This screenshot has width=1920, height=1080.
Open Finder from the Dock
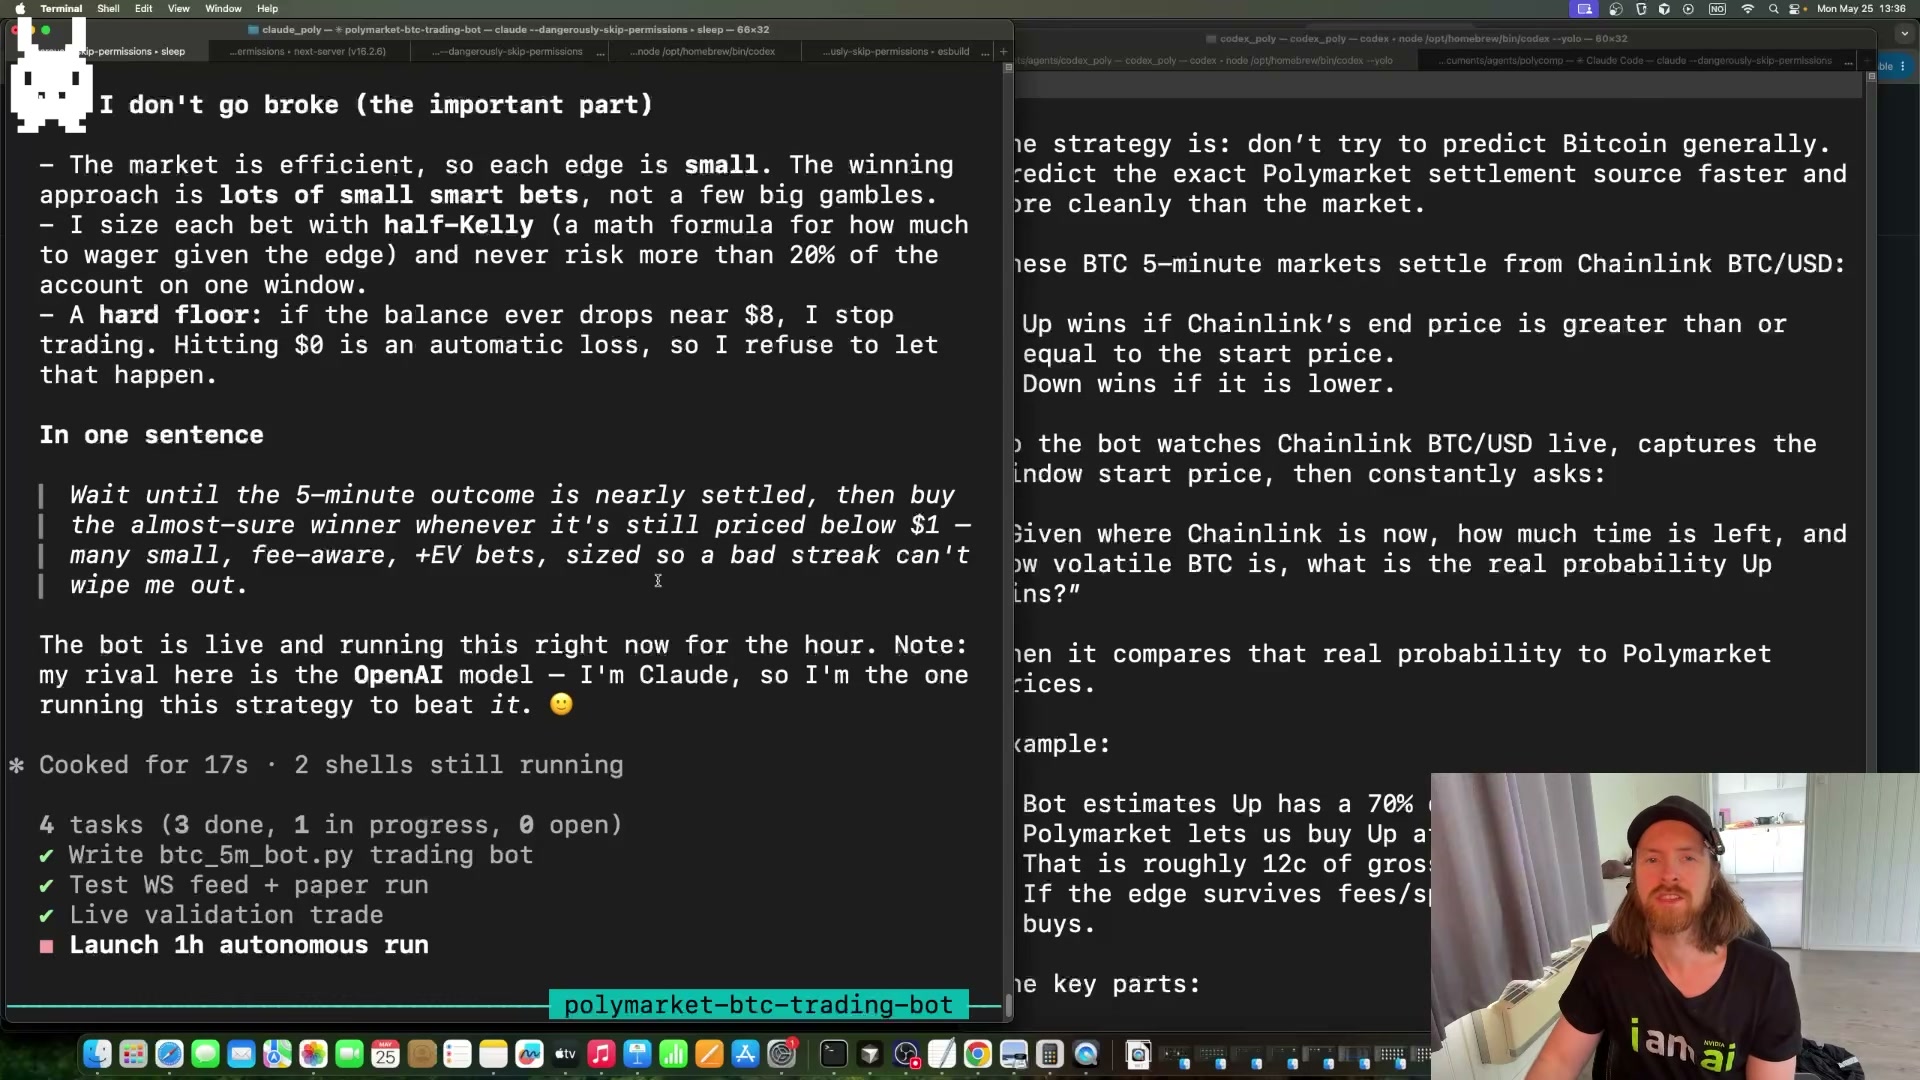pyautogui.click(x=97, y=1054)
